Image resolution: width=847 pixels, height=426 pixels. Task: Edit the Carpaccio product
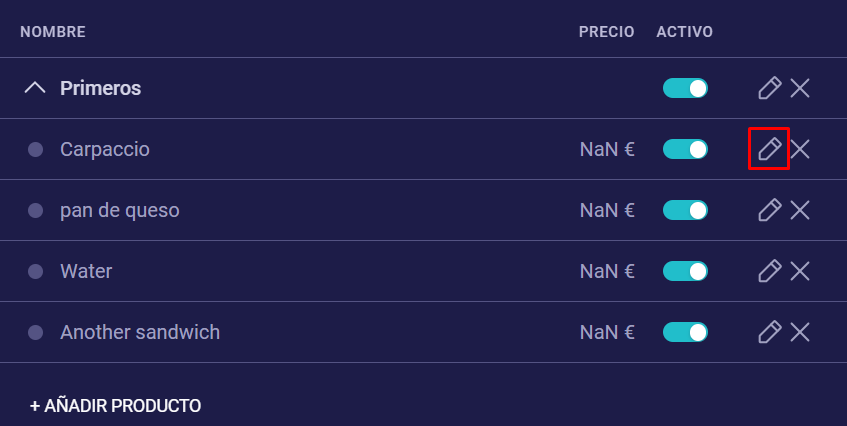coord(769,149)
